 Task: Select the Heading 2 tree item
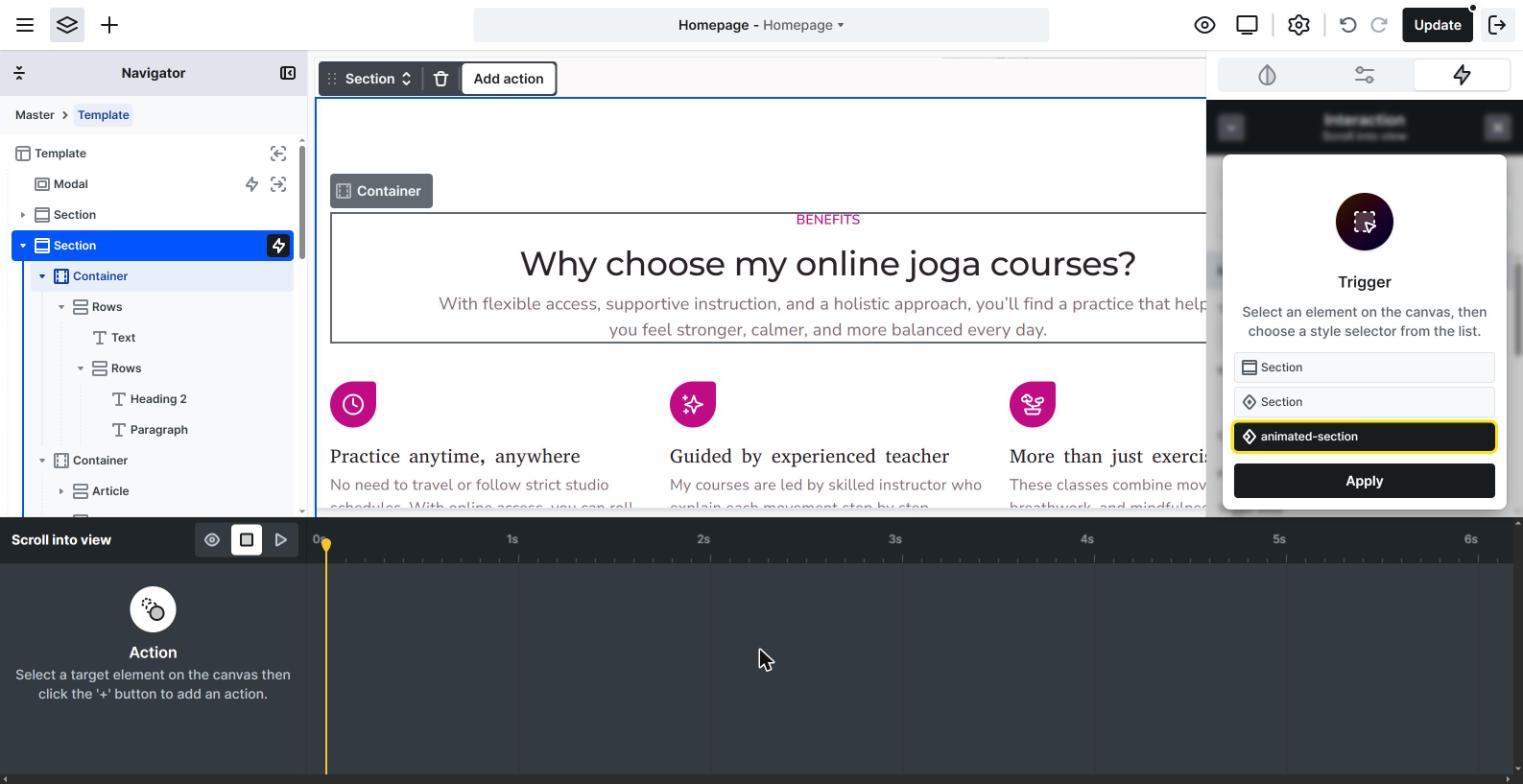[158, 399]
